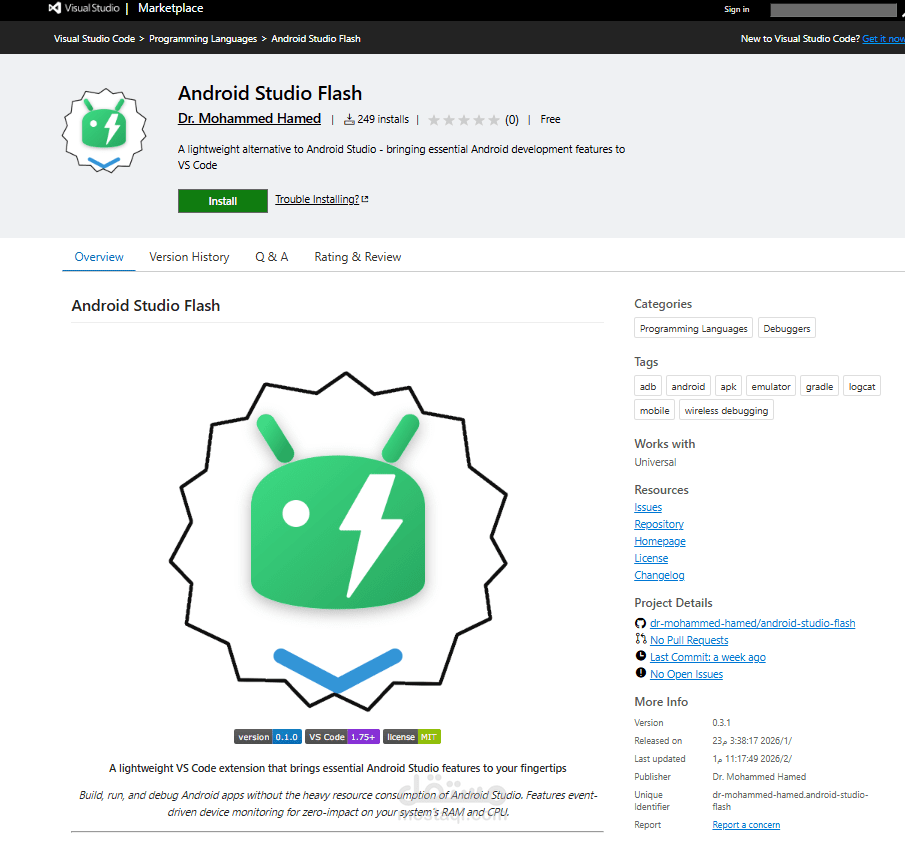Click the MIT license badge

[x=411, y=736]
